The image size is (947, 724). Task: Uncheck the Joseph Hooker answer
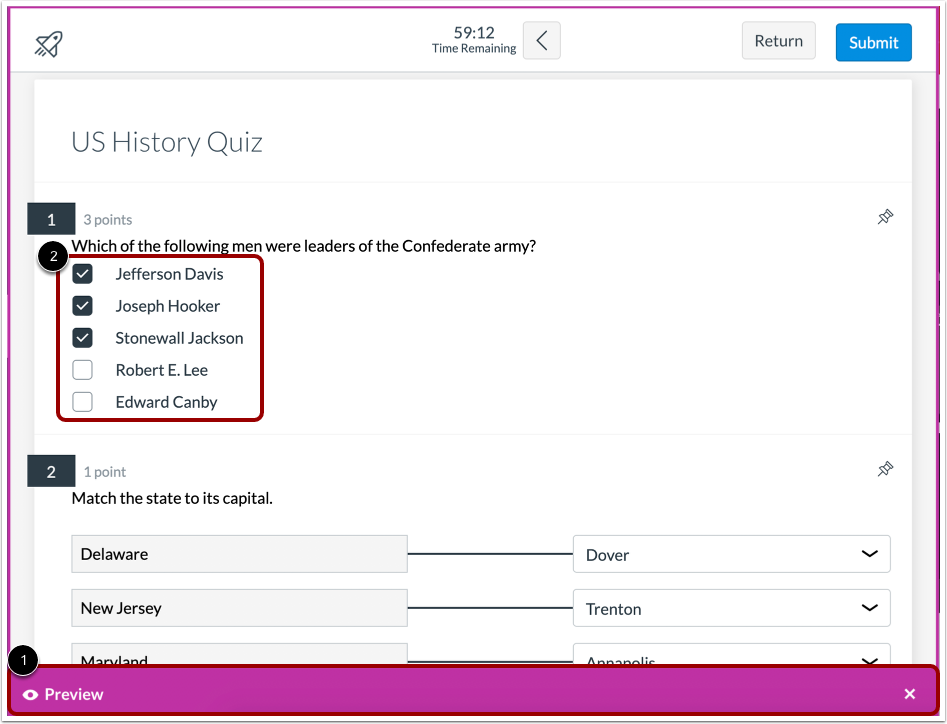82,305
